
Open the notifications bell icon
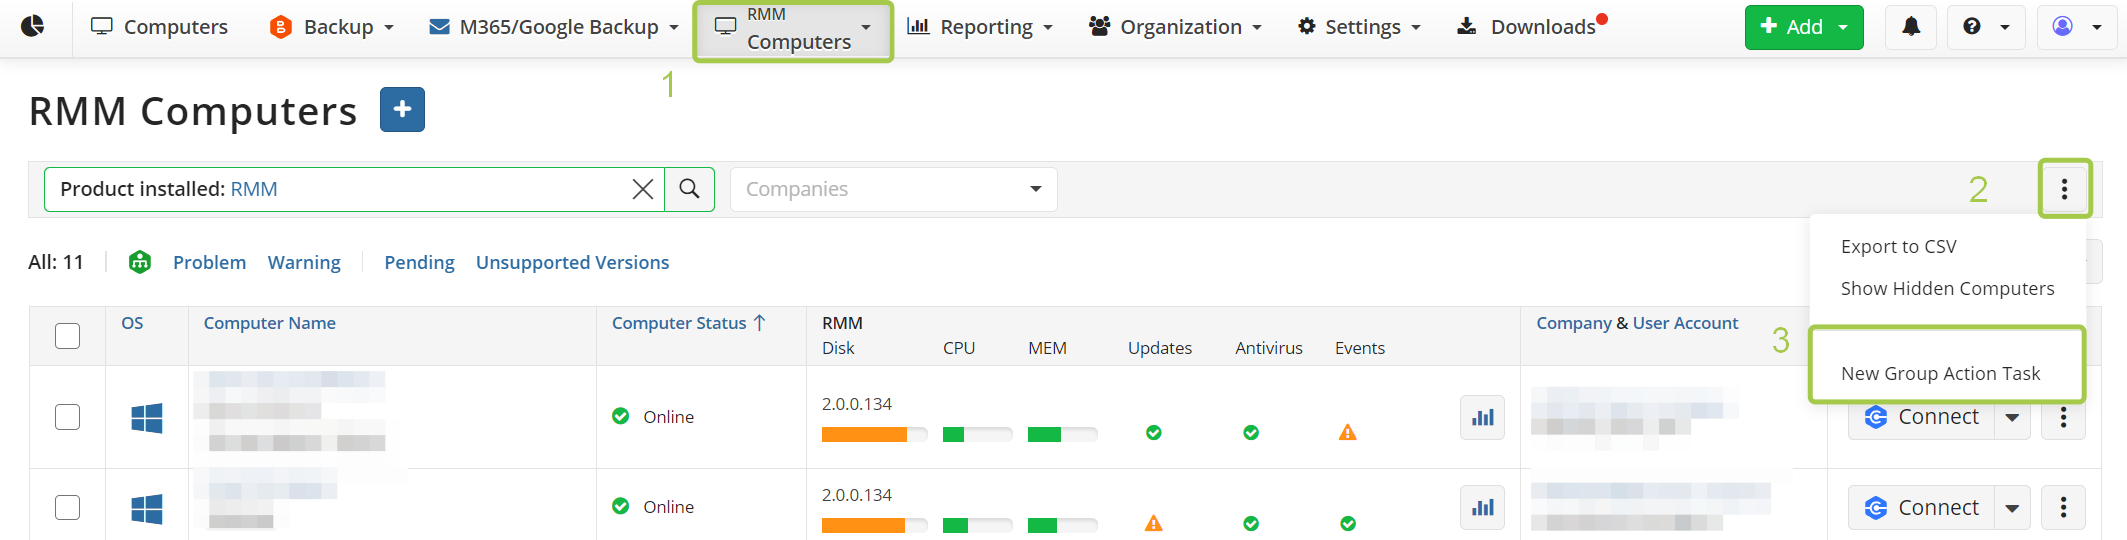tap(1910, 27)
